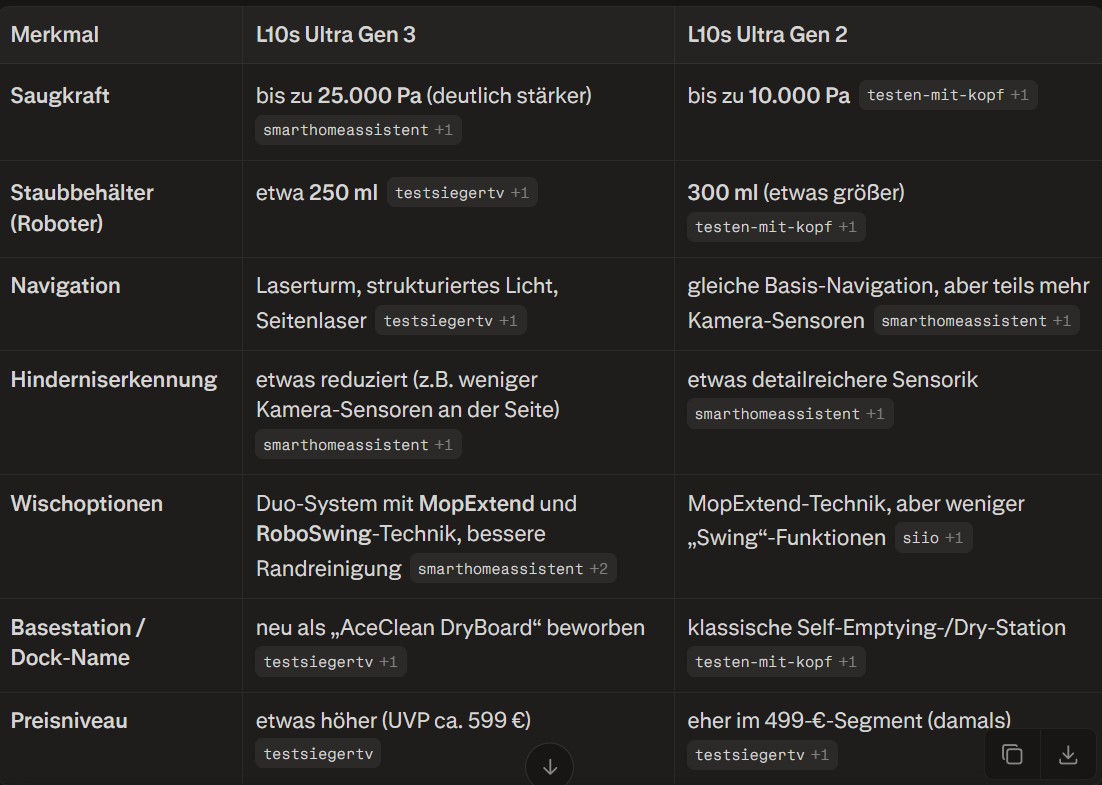The height and width of the screenshot is (785, 1102).
Task: Click testsiegertv chip under AceClean DryBoard text
Action: coord(330,662)
